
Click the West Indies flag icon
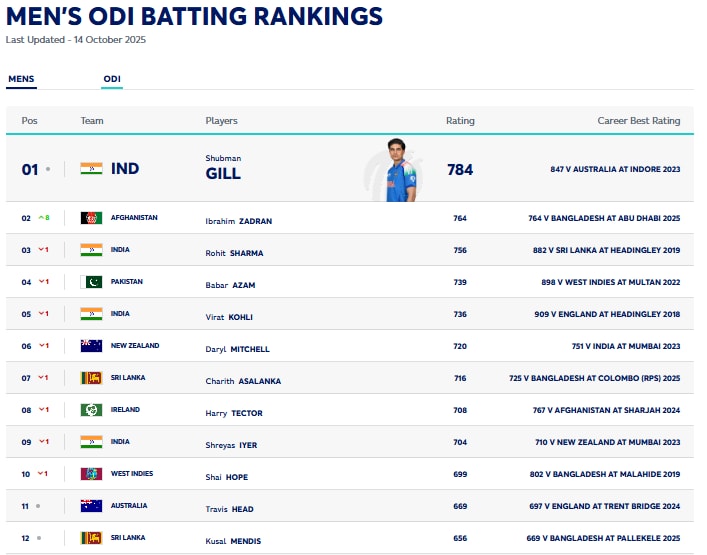(x=91, y=474)
